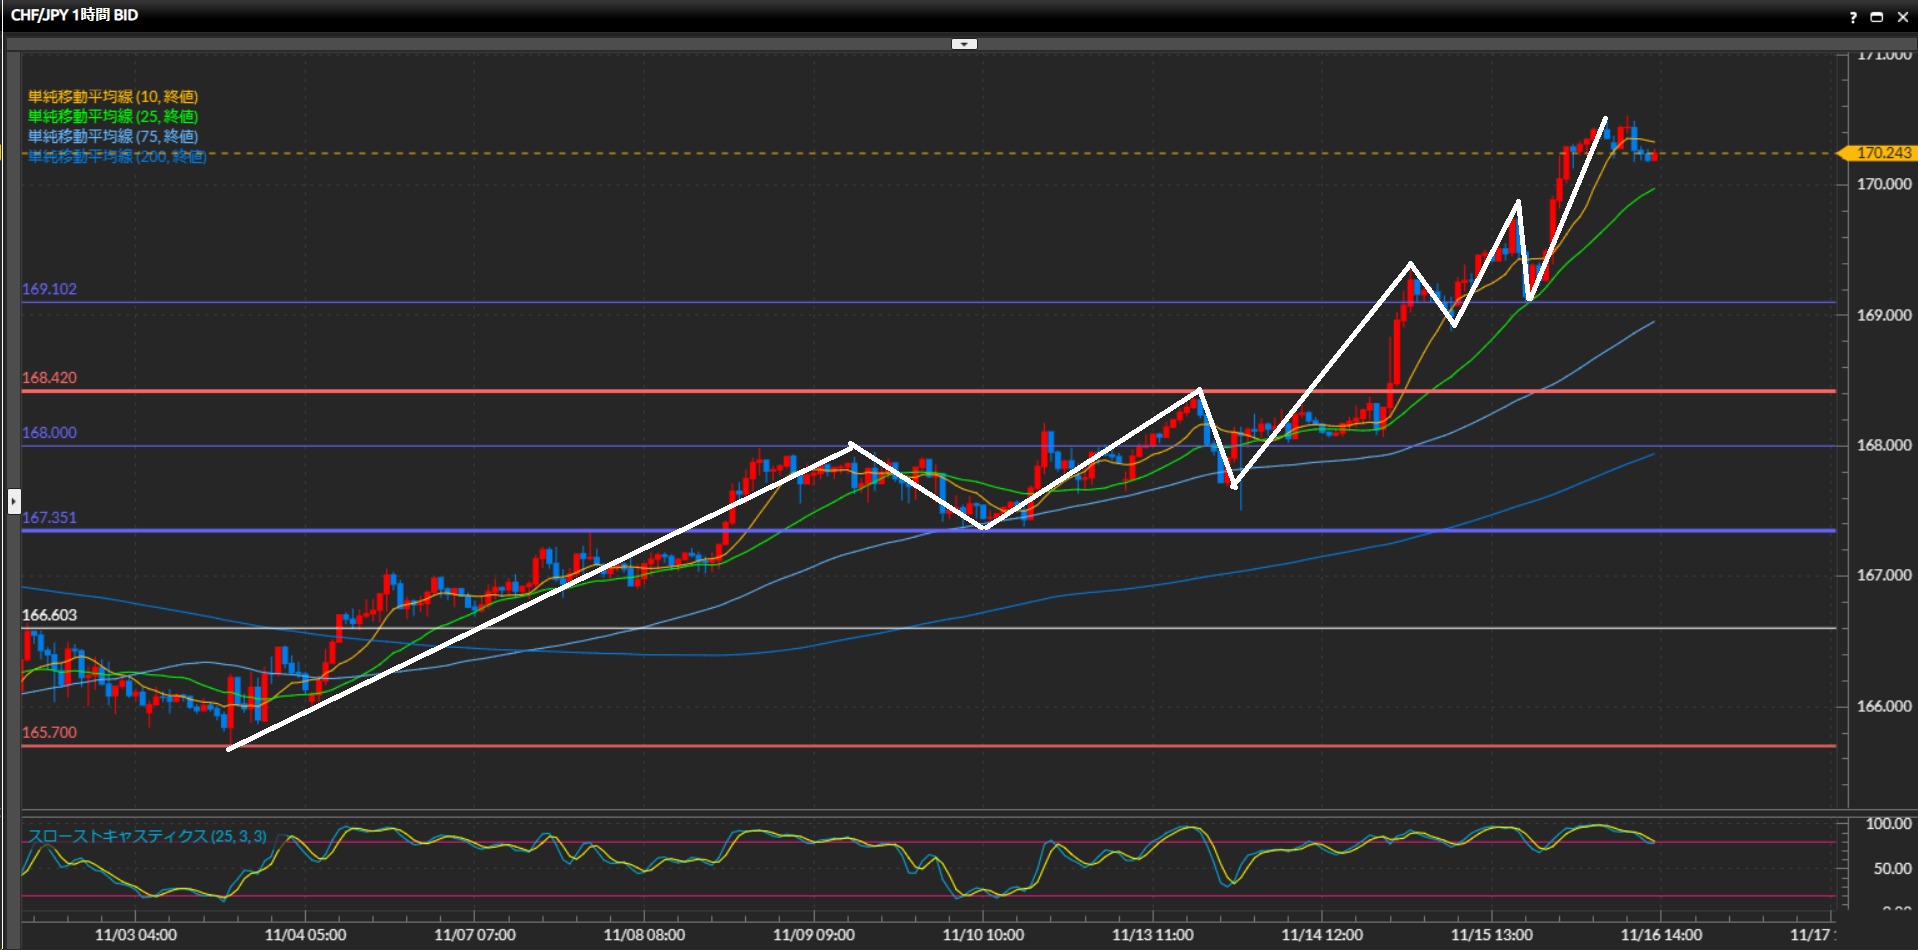Select the 168.420 red horizontal line label
Viewport: 1918px width, 950px height.
tap(50, 378)
